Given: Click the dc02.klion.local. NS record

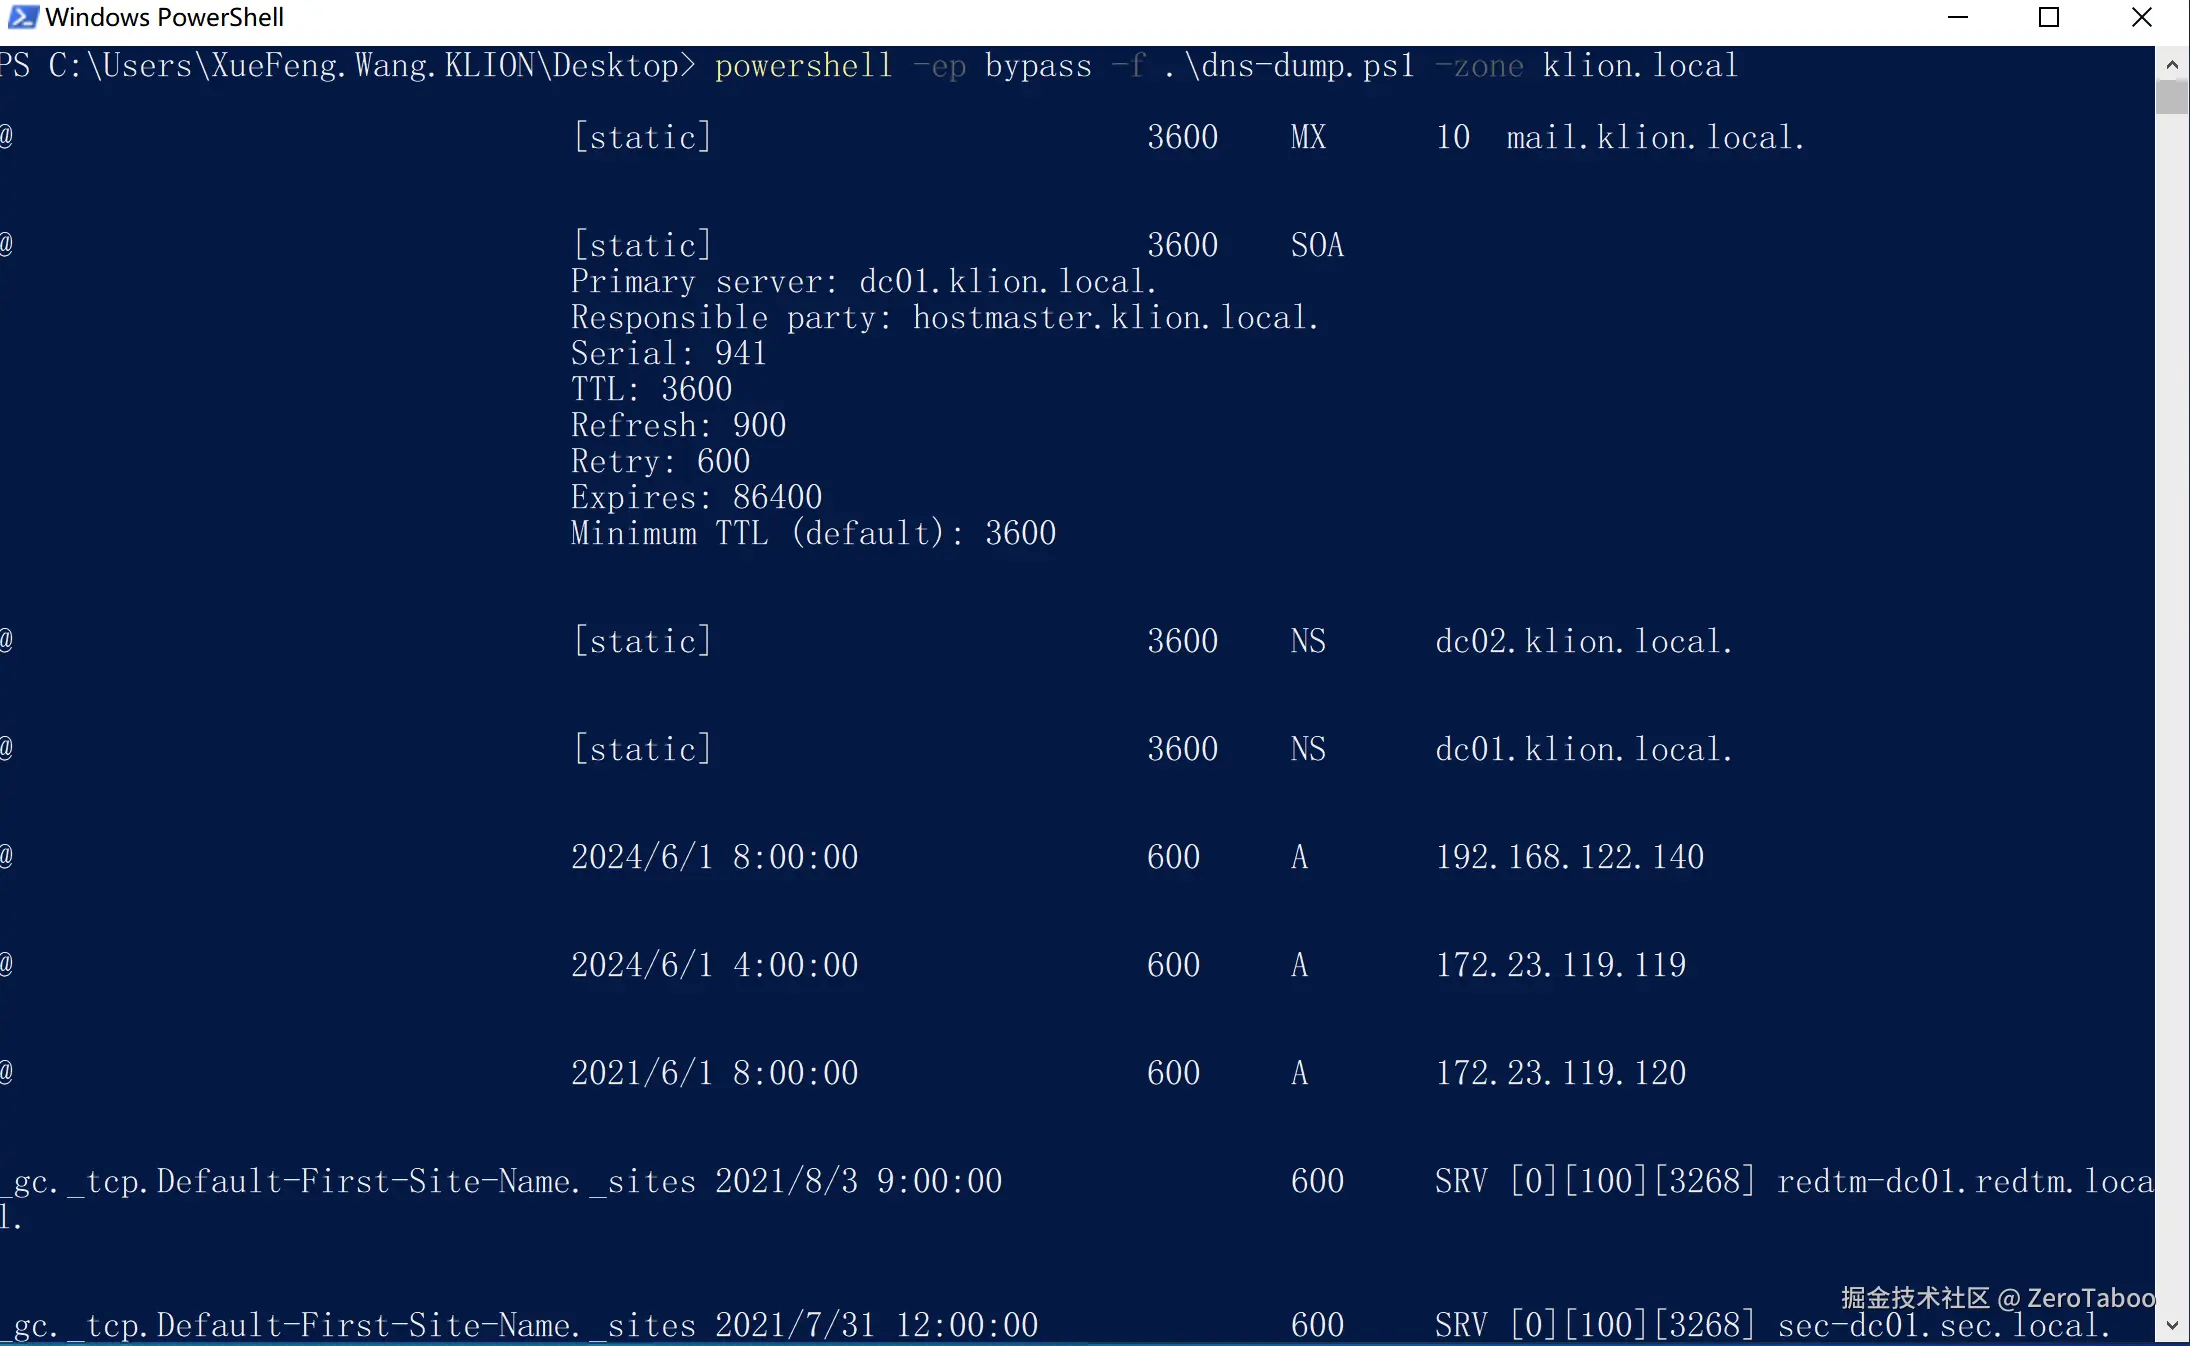Looking at the screenshot, I should 1583,641.
